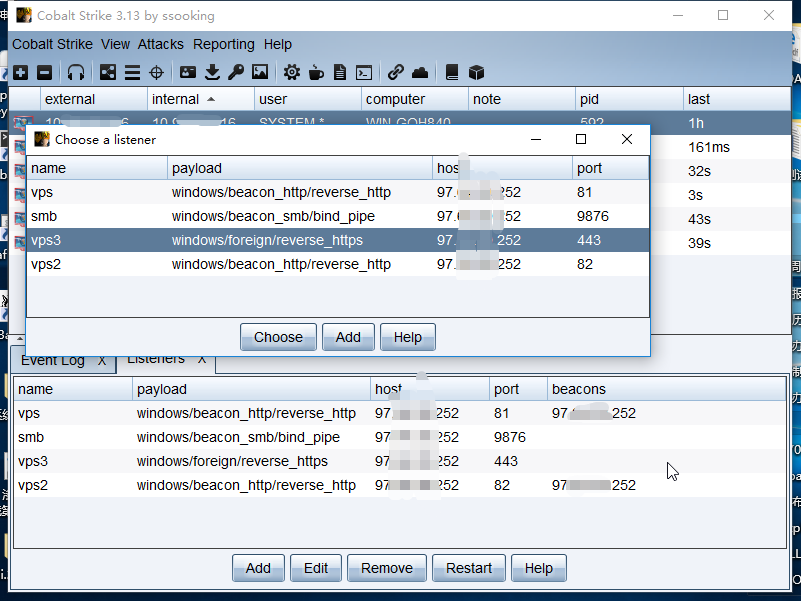This screenshot has height=601, width=801.
Task: Open the Help book icon in the toolbar
Action: click(452, 73)
